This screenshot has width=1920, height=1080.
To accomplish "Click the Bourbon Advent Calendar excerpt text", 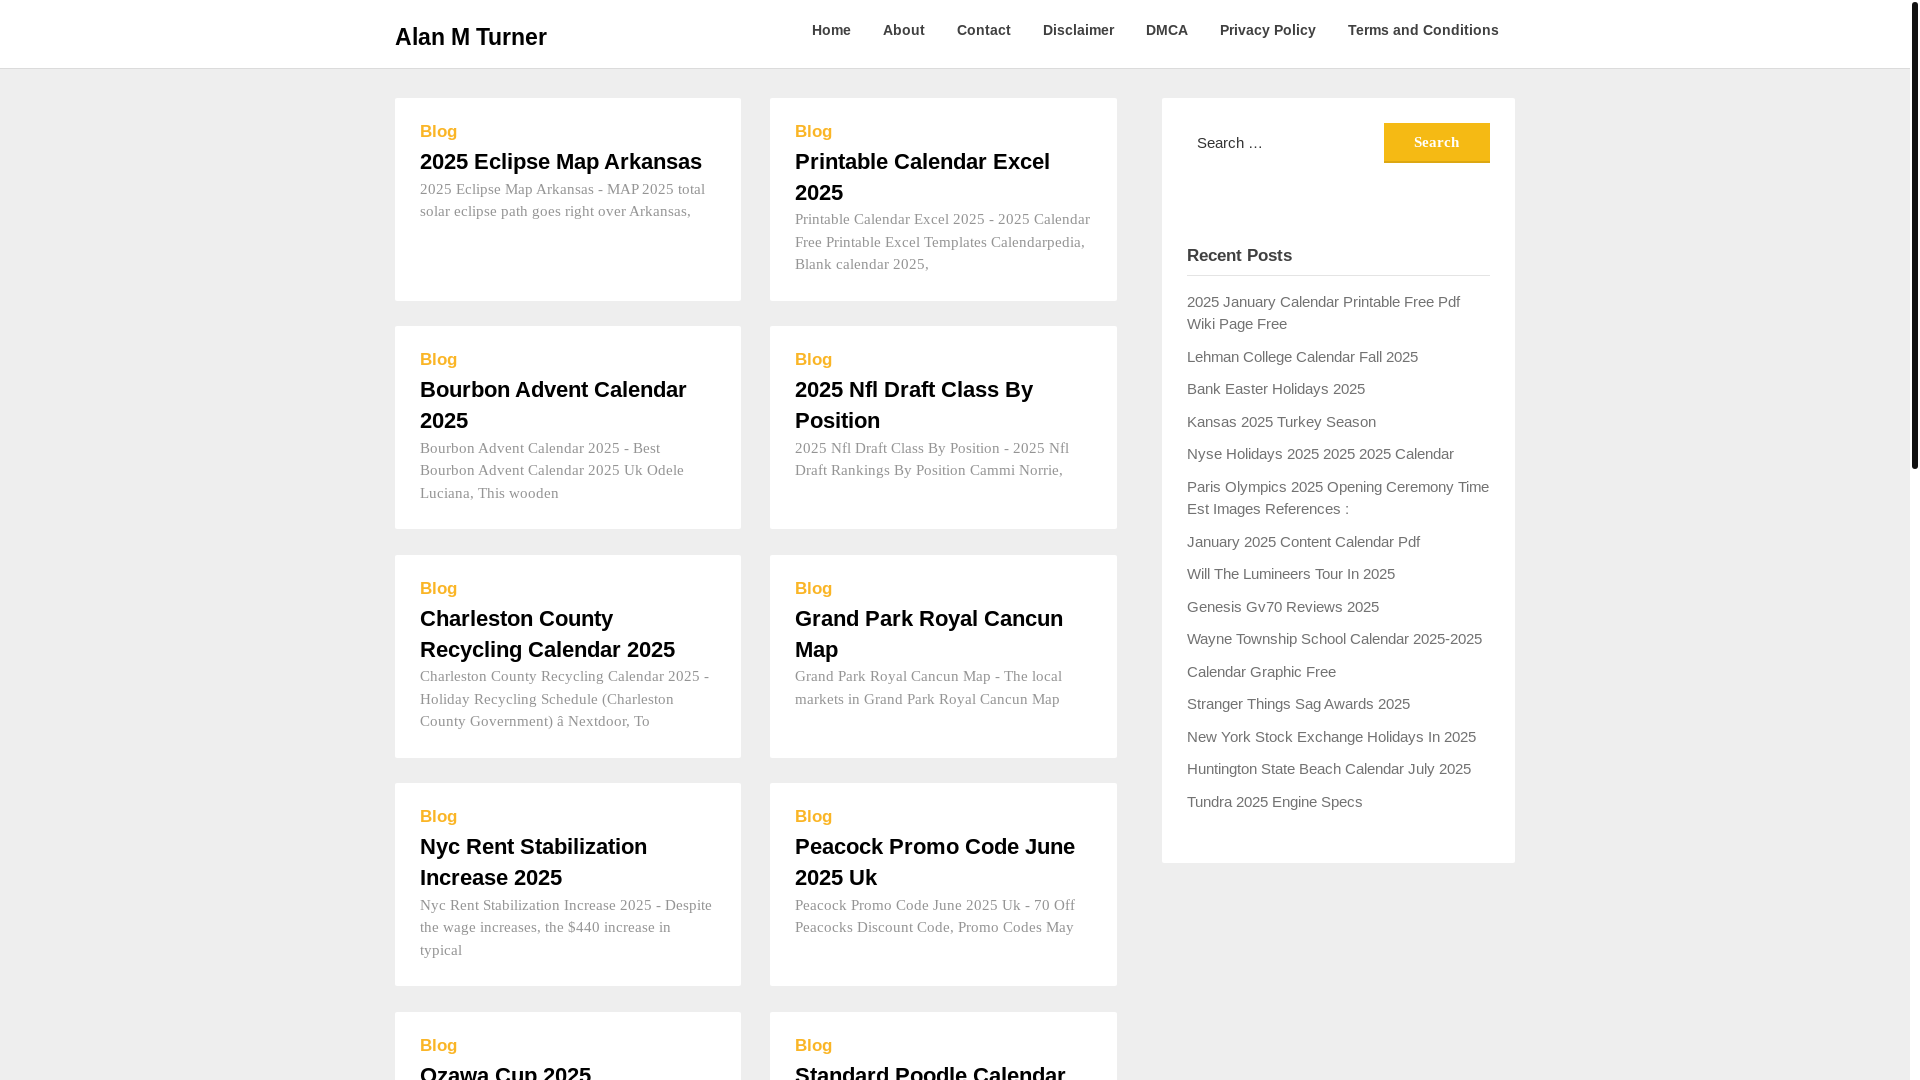I will coord(552,471).
